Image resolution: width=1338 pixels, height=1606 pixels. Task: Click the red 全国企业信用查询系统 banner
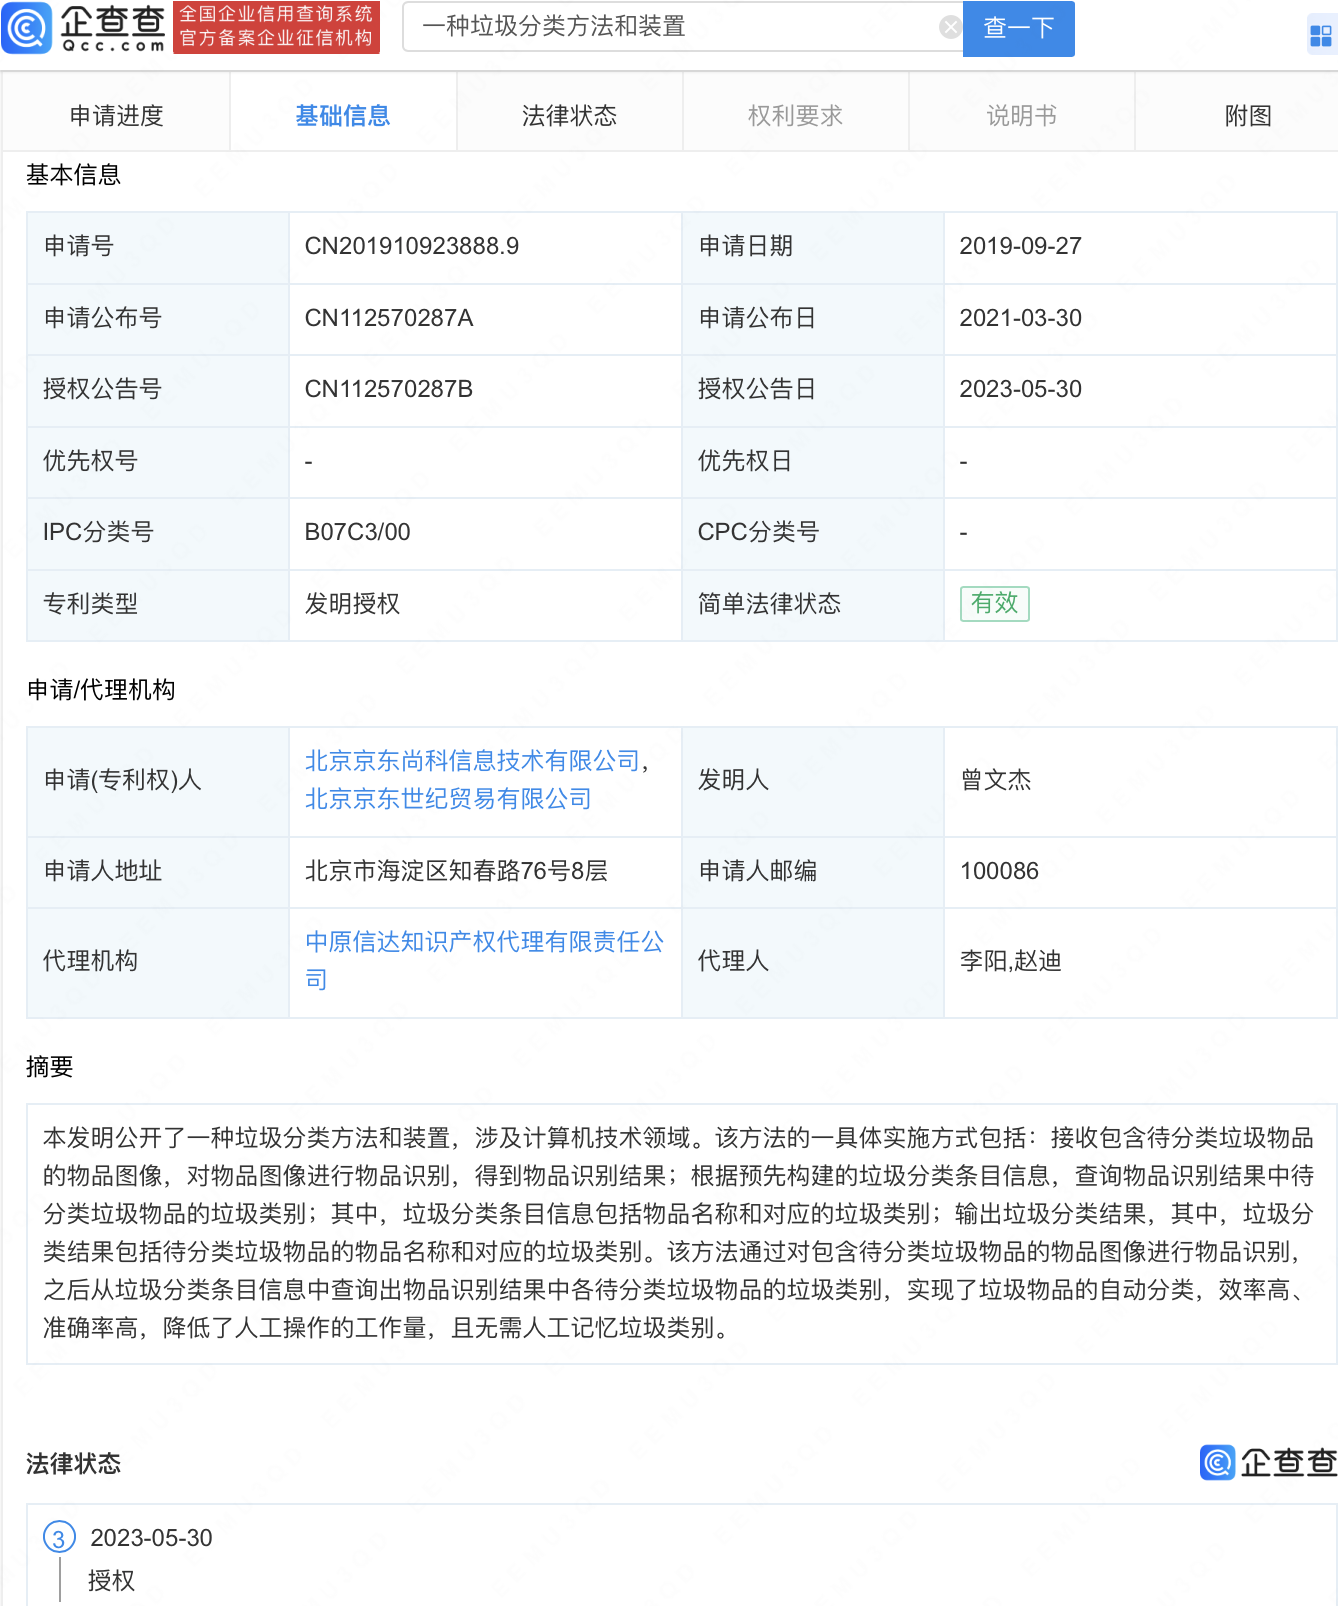(276, 27)
